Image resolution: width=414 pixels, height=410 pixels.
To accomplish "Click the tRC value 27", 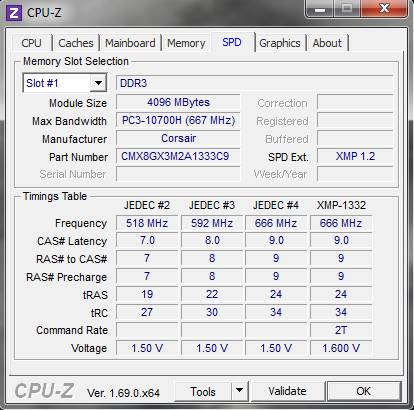I will coord(147,312).
